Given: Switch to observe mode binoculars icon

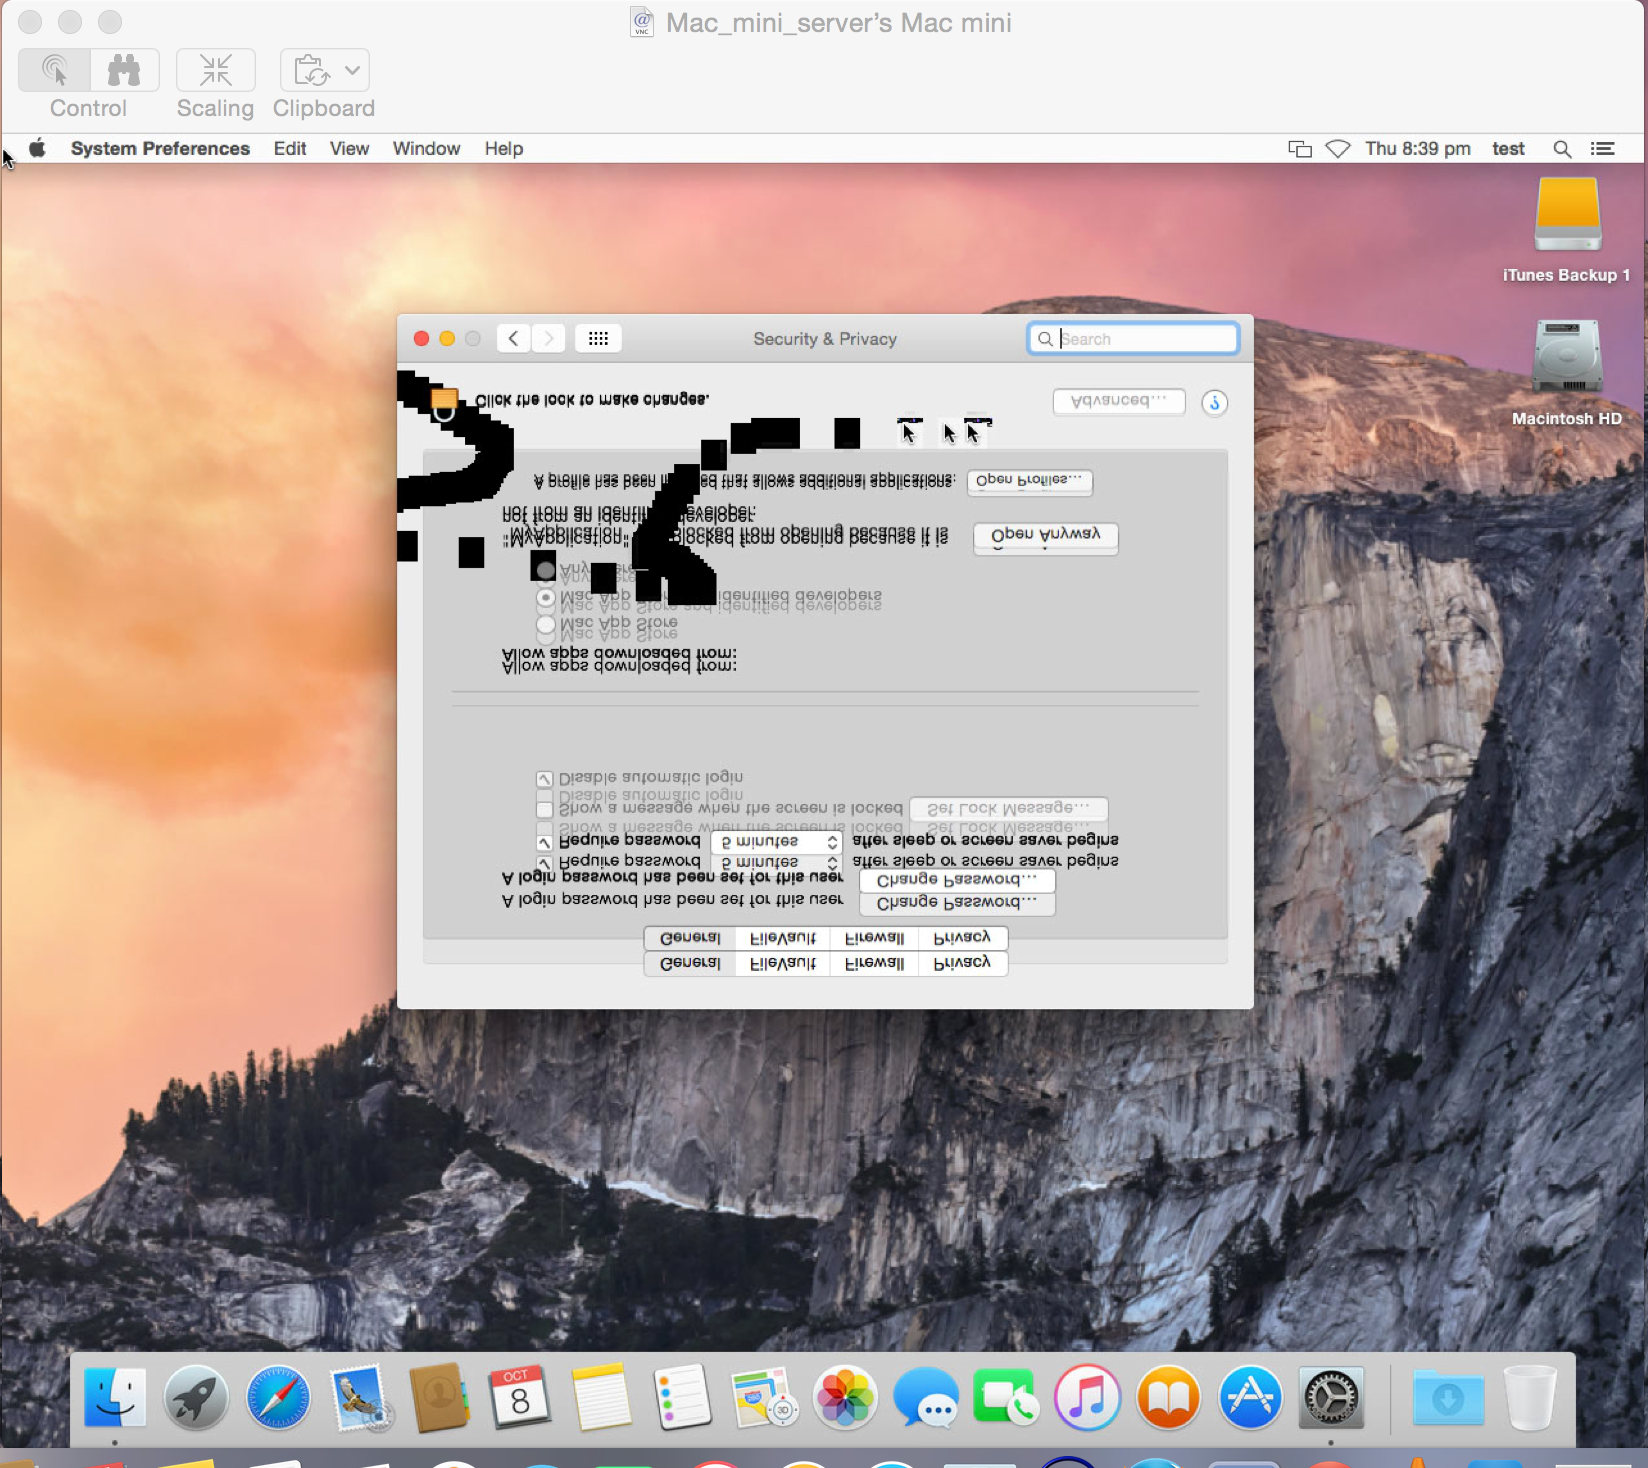Looking at the screenshot, I should pyautogui.click(x=124, y=70).
